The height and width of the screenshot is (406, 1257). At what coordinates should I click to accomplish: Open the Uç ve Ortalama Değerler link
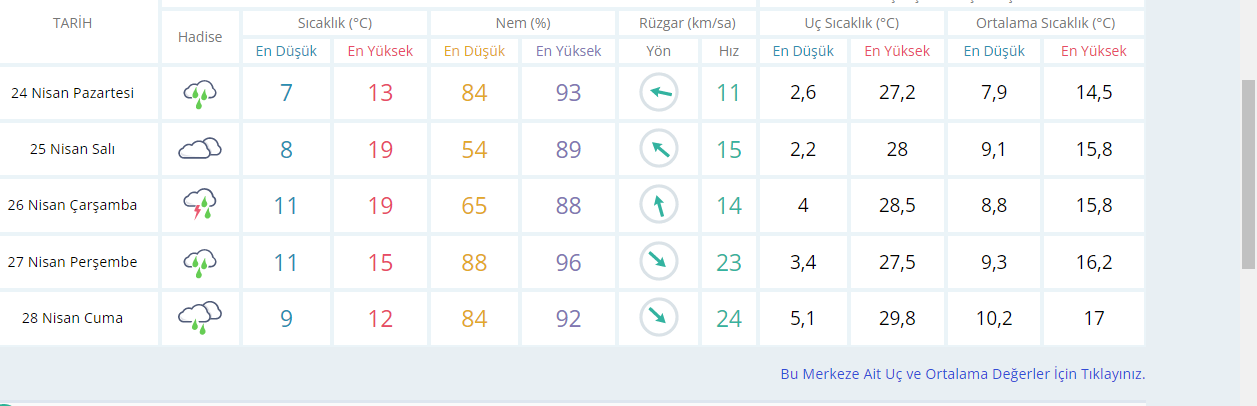962,374
